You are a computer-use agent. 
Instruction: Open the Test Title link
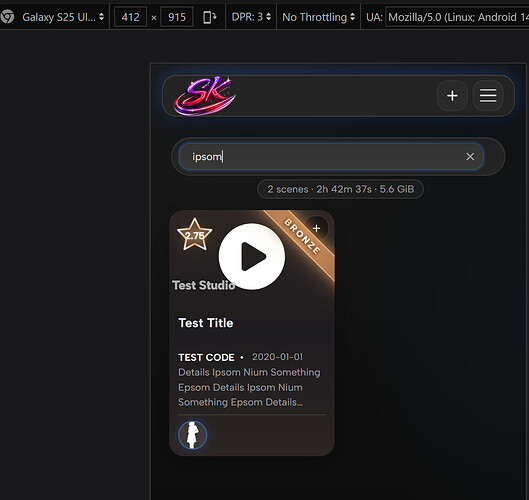pos(206,323)
